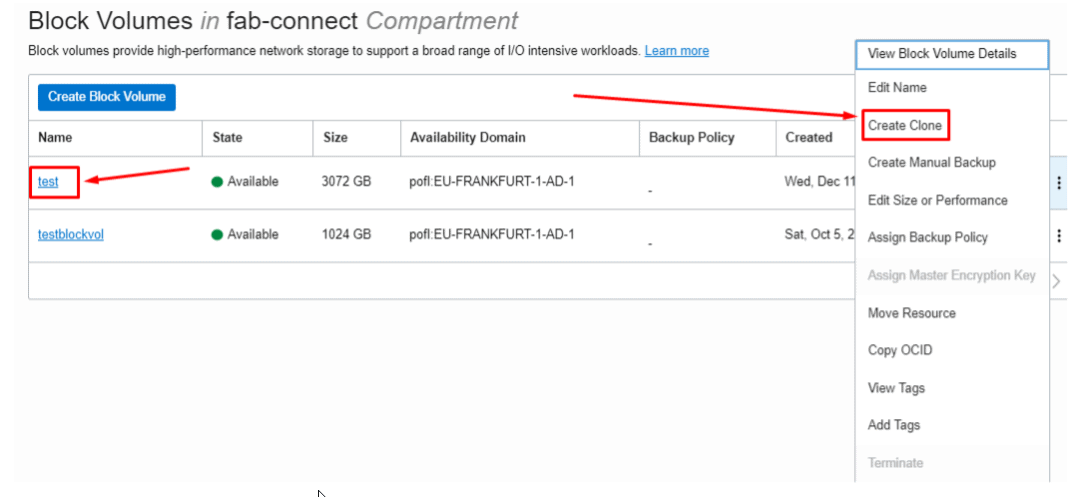
Task: Copy OCID of the volume
Action: click(x=900, y=350)
